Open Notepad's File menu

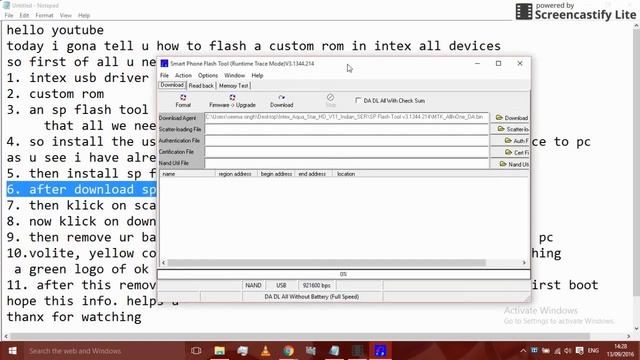pyautogui.click(x=9, y=16)
